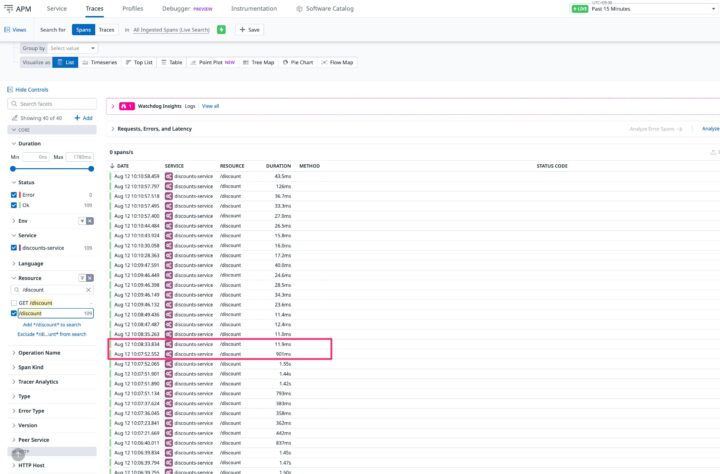Clear the Resource search field
Viewport: 720px width, 474px height.
[89, 290]
